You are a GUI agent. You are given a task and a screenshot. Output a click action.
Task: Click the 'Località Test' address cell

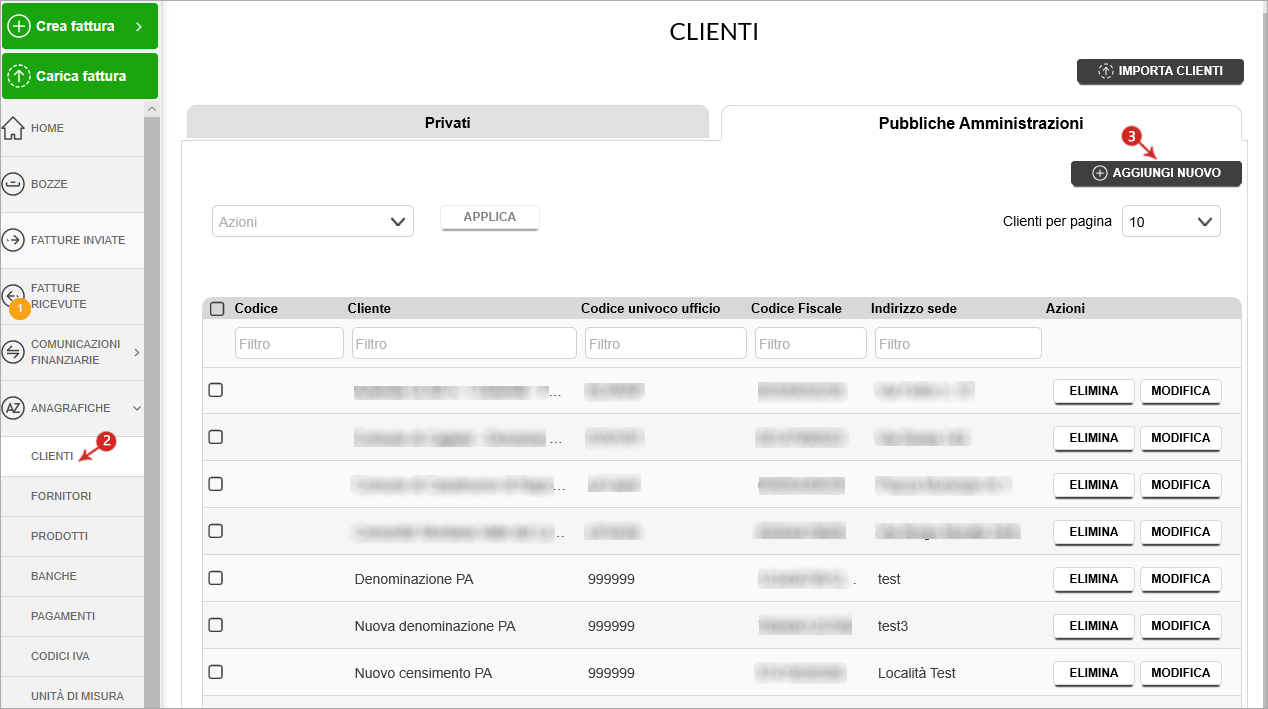pyautogui.click(x=917, y=673)
